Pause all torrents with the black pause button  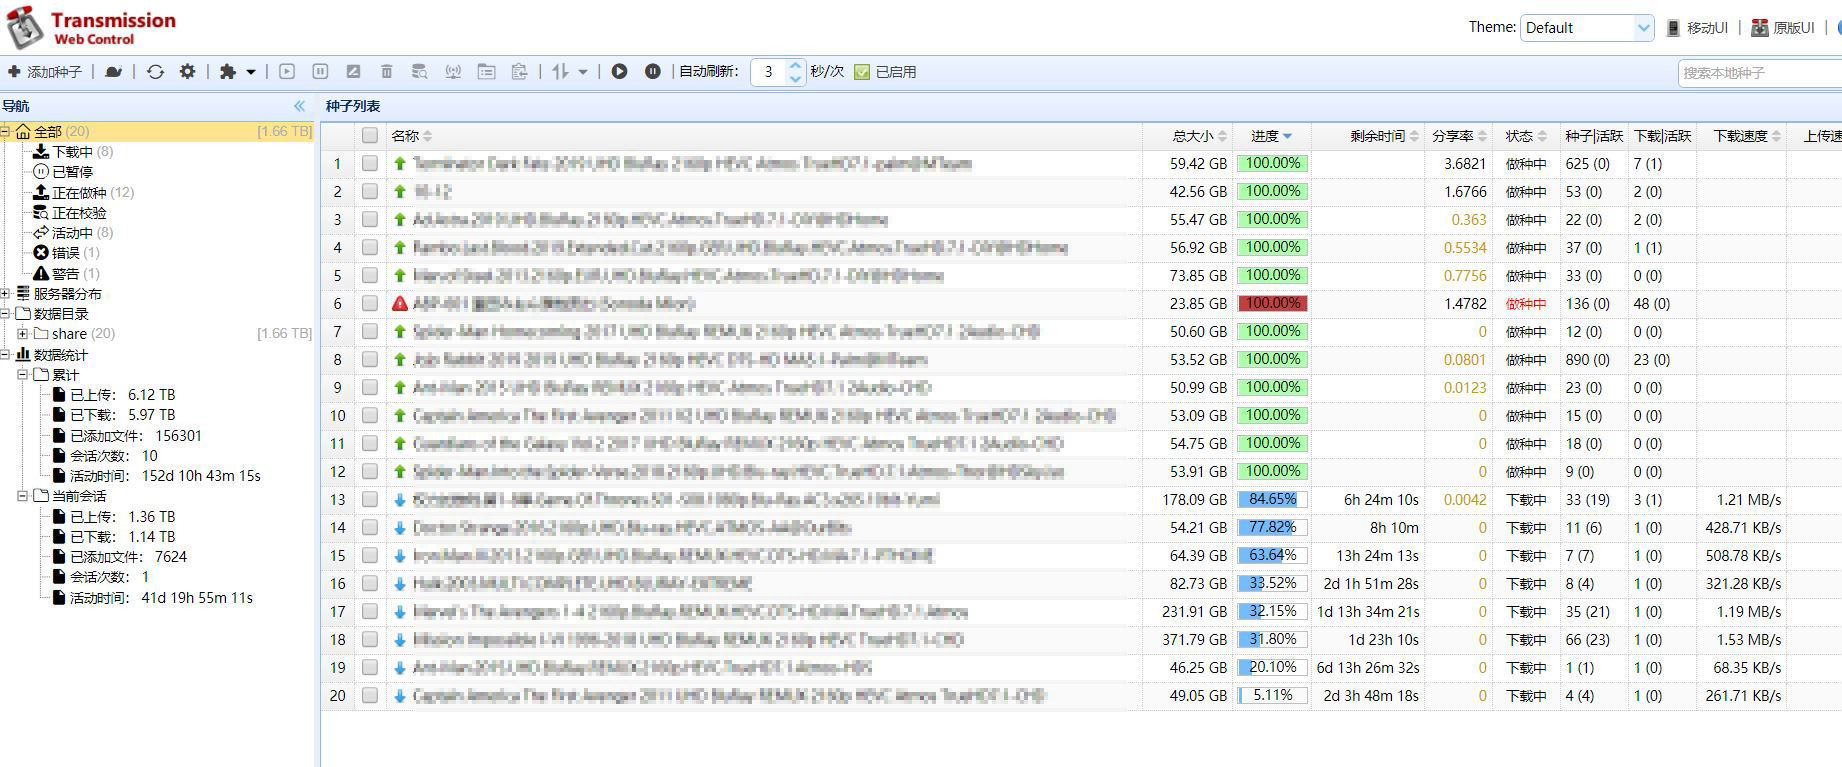tap(652, 72)
